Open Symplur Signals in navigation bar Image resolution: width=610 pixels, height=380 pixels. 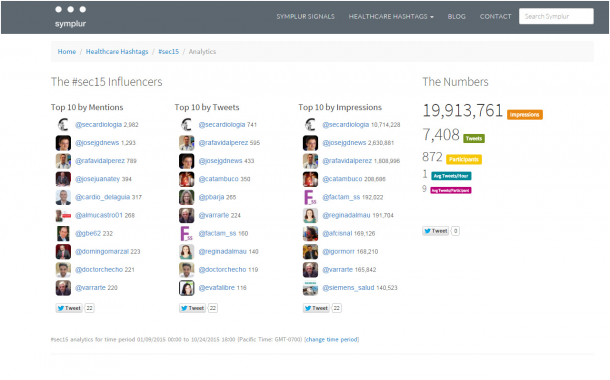coord(305,16)
